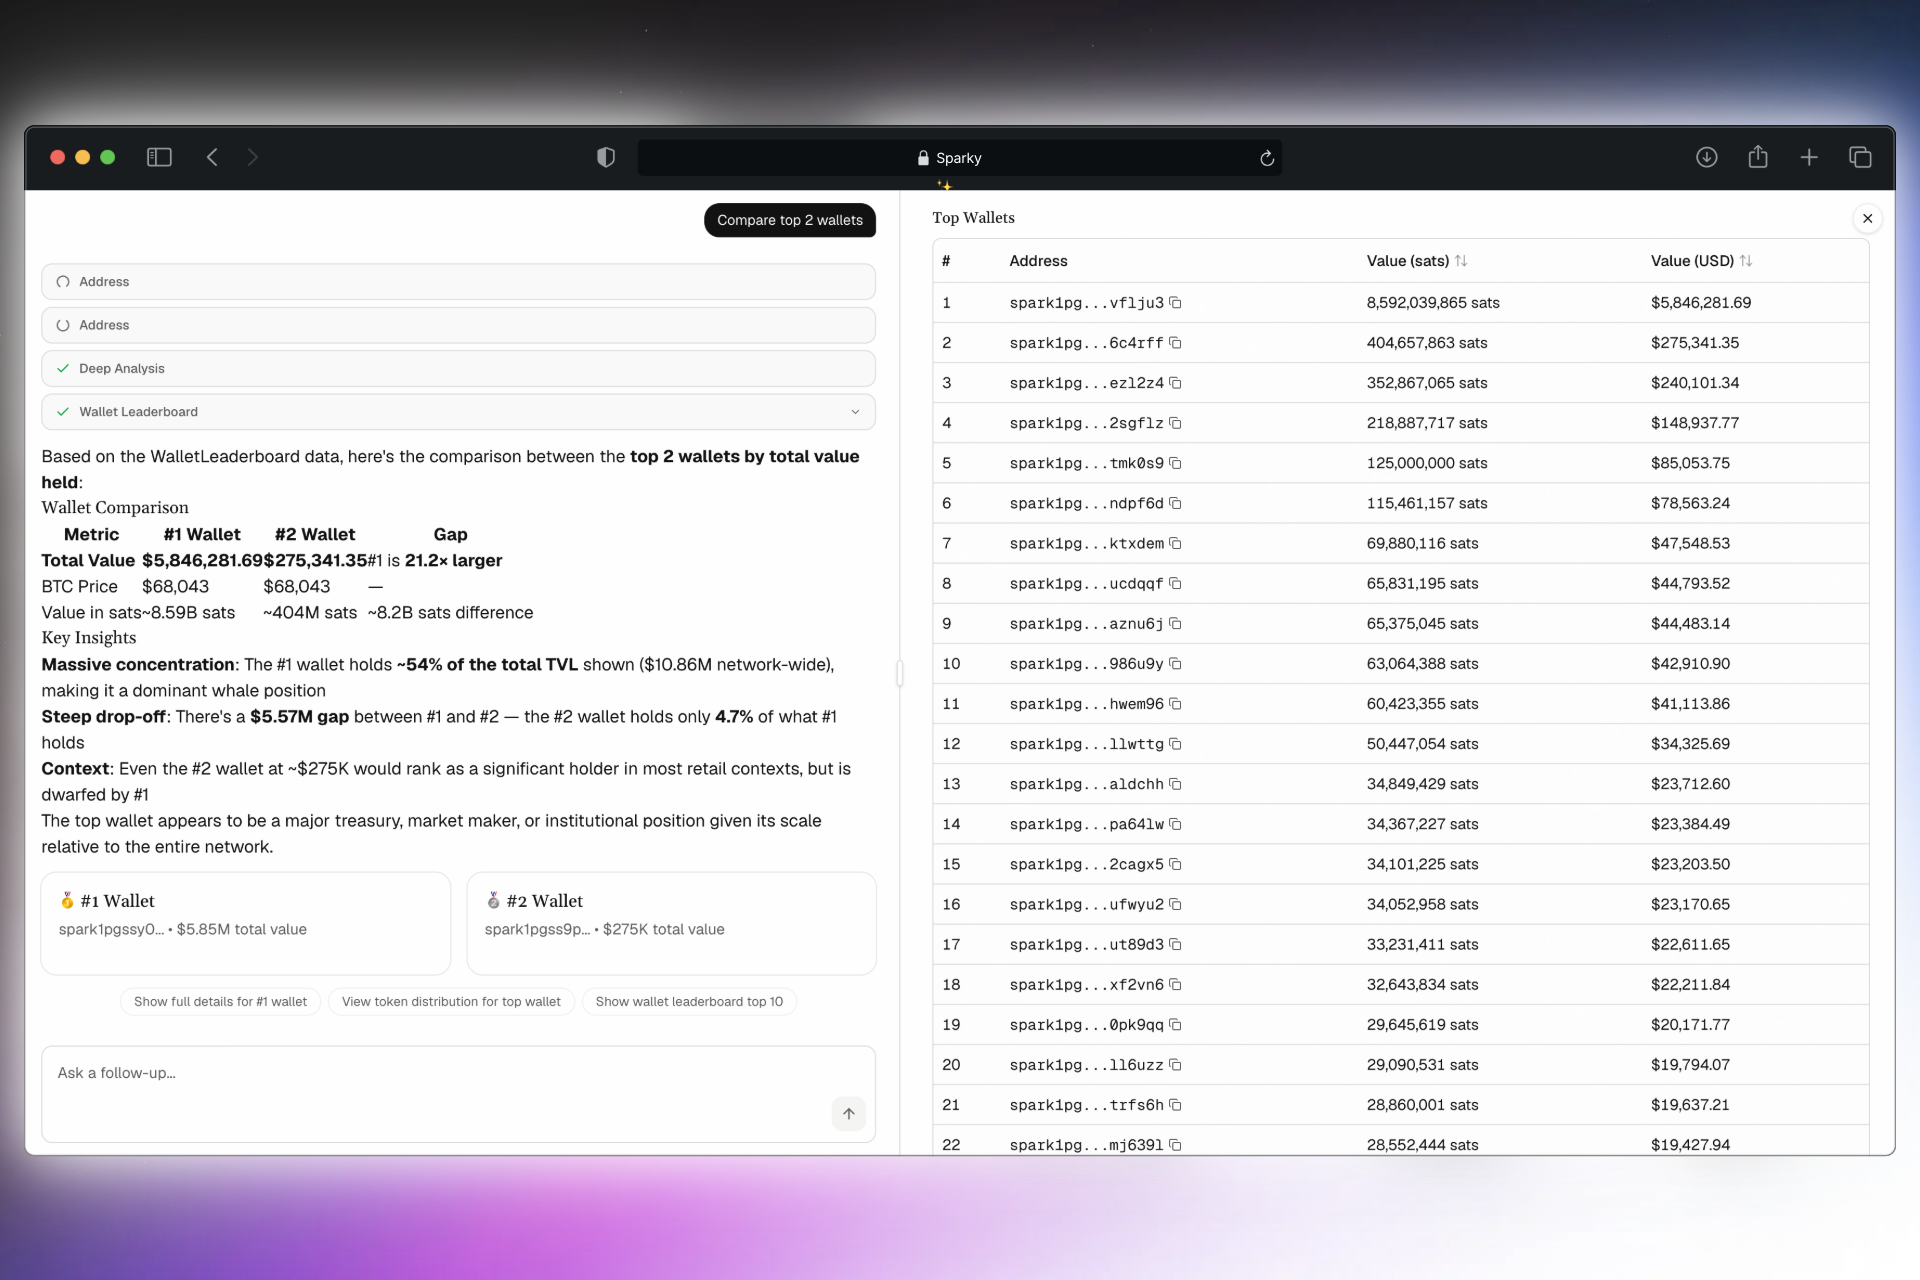
Task: Sort table by Value (sats) column
Action: 1416,261
